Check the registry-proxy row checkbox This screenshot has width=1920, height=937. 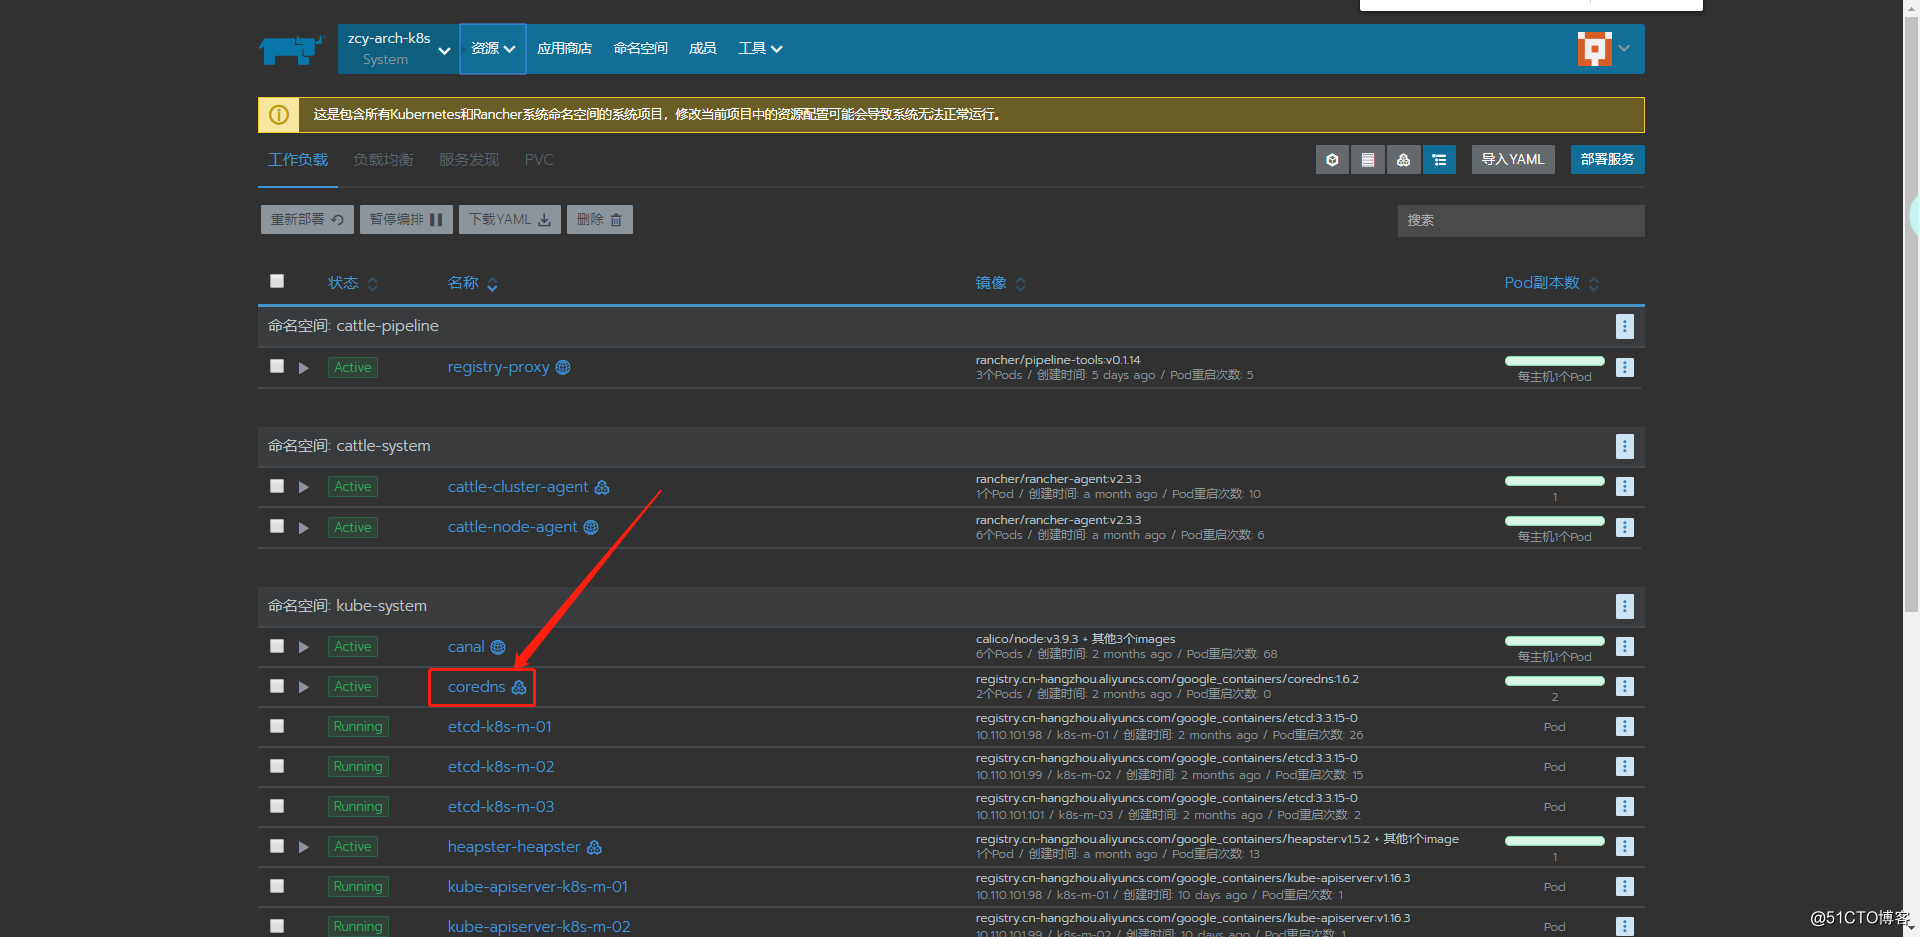[x=277, y=366]
